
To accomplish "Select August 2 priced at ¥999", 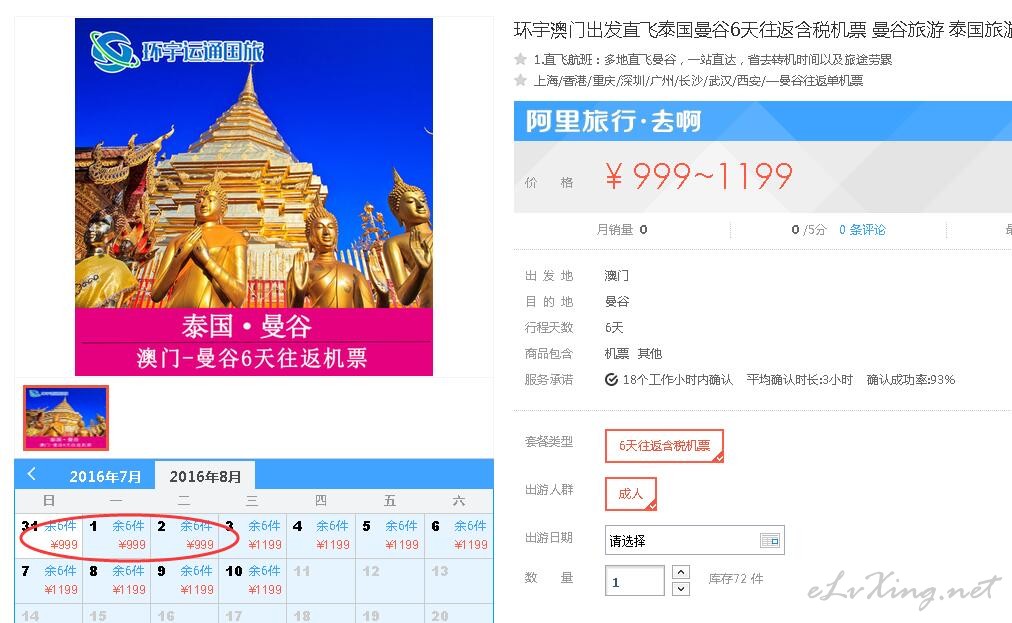I will click(x=185, y=535).
